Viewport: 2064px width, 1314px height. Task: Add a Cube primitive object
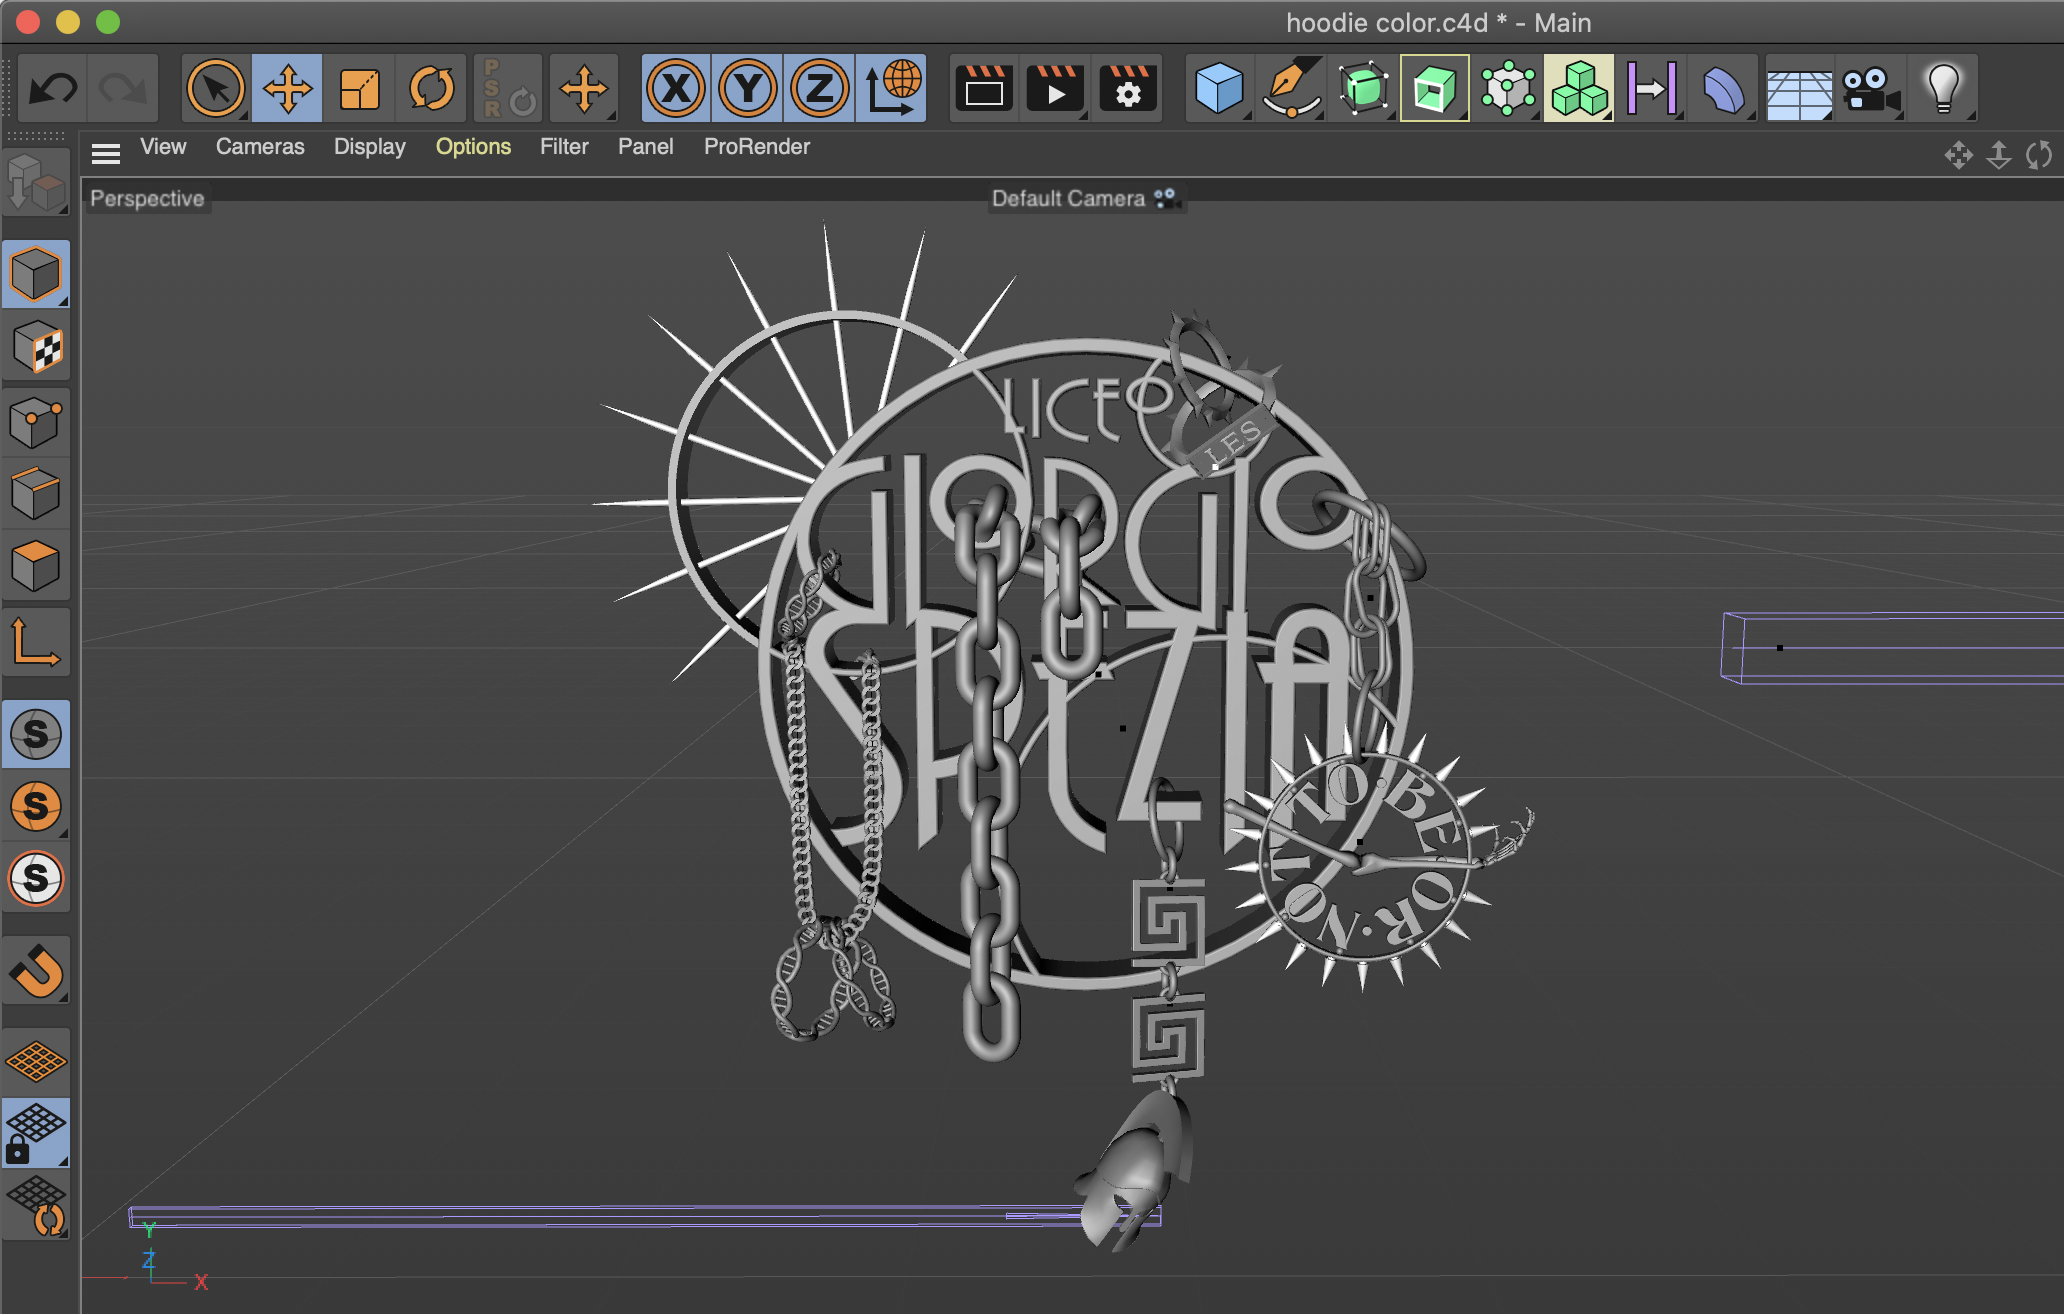pos(1219,89)
